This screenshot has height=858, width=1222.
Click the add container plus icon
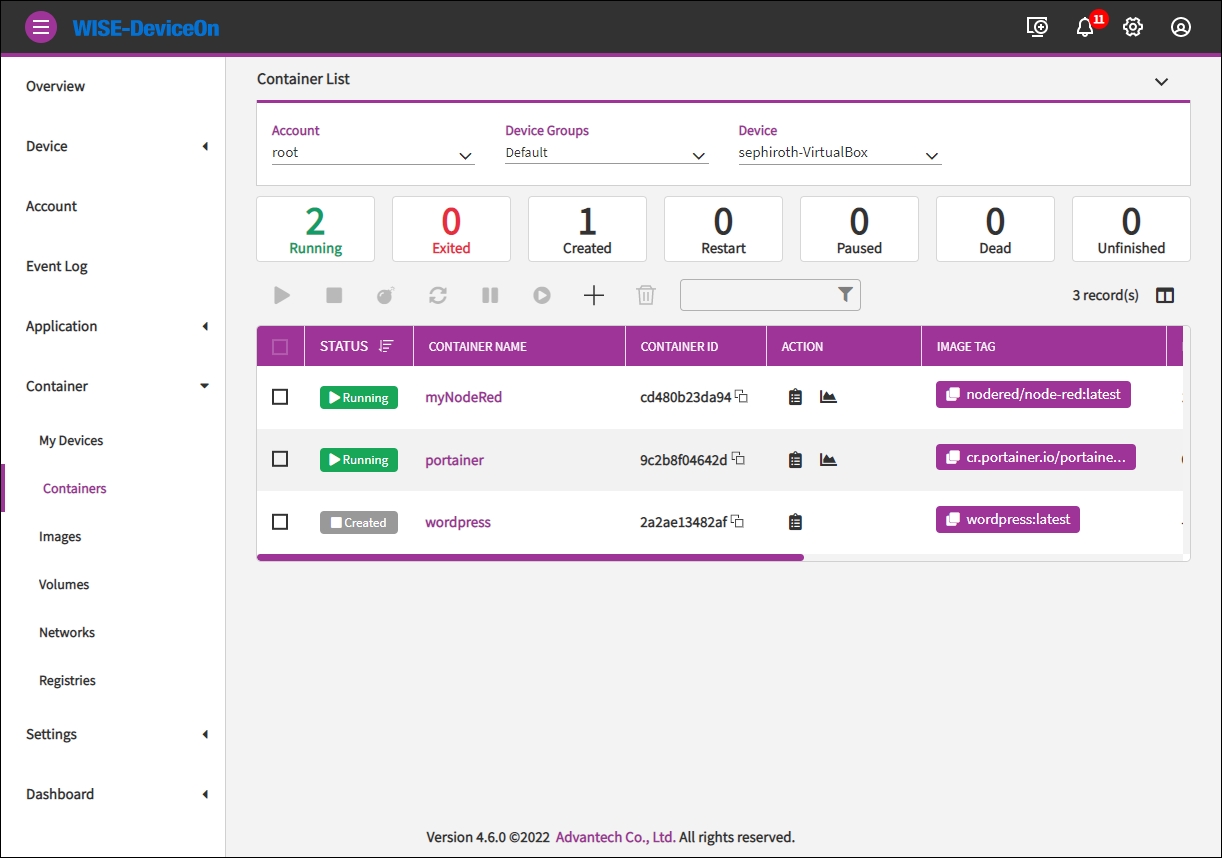coord(594,295)
